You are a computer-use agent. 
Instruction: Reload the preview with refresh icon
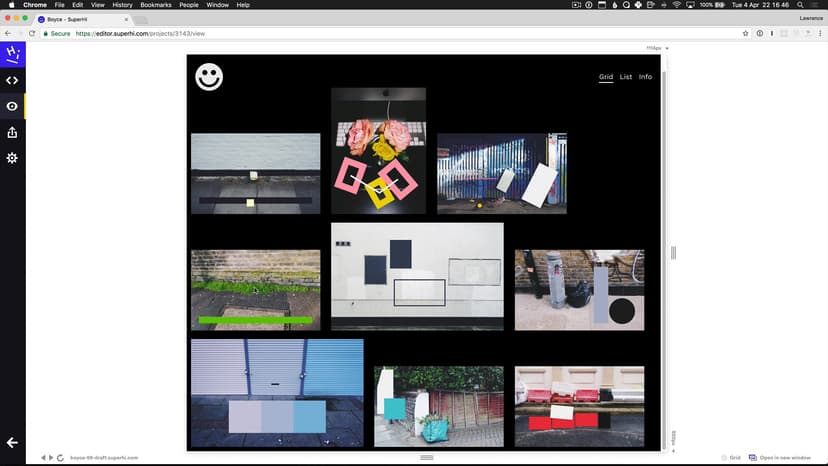(61, 457)
